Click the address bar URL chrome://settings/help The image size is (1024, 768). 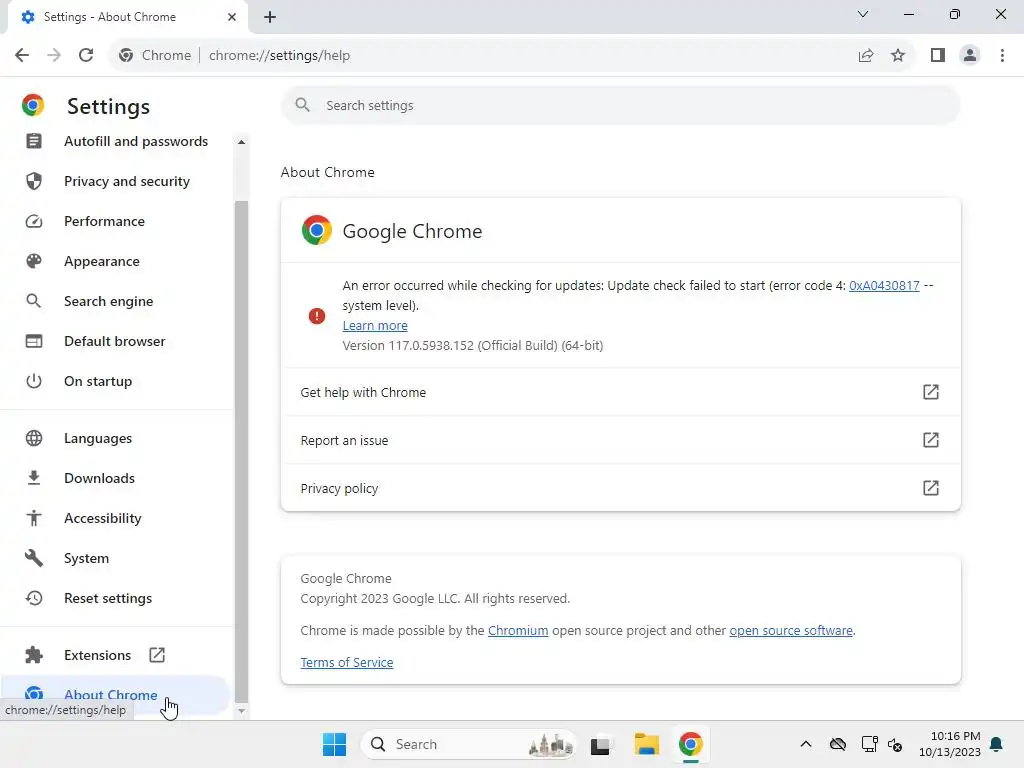pos(280,56)
